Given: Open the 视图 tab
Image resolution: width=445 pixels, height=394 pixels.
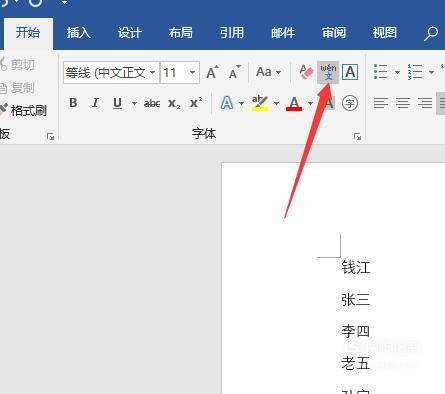Looking at the screenshot, I should point(385,33).
